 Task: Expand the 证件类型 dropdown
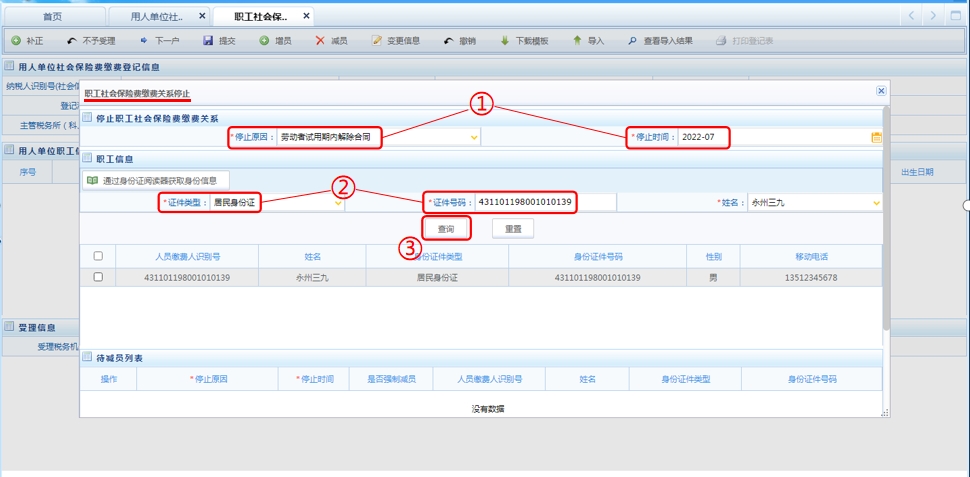click(338, 203)
